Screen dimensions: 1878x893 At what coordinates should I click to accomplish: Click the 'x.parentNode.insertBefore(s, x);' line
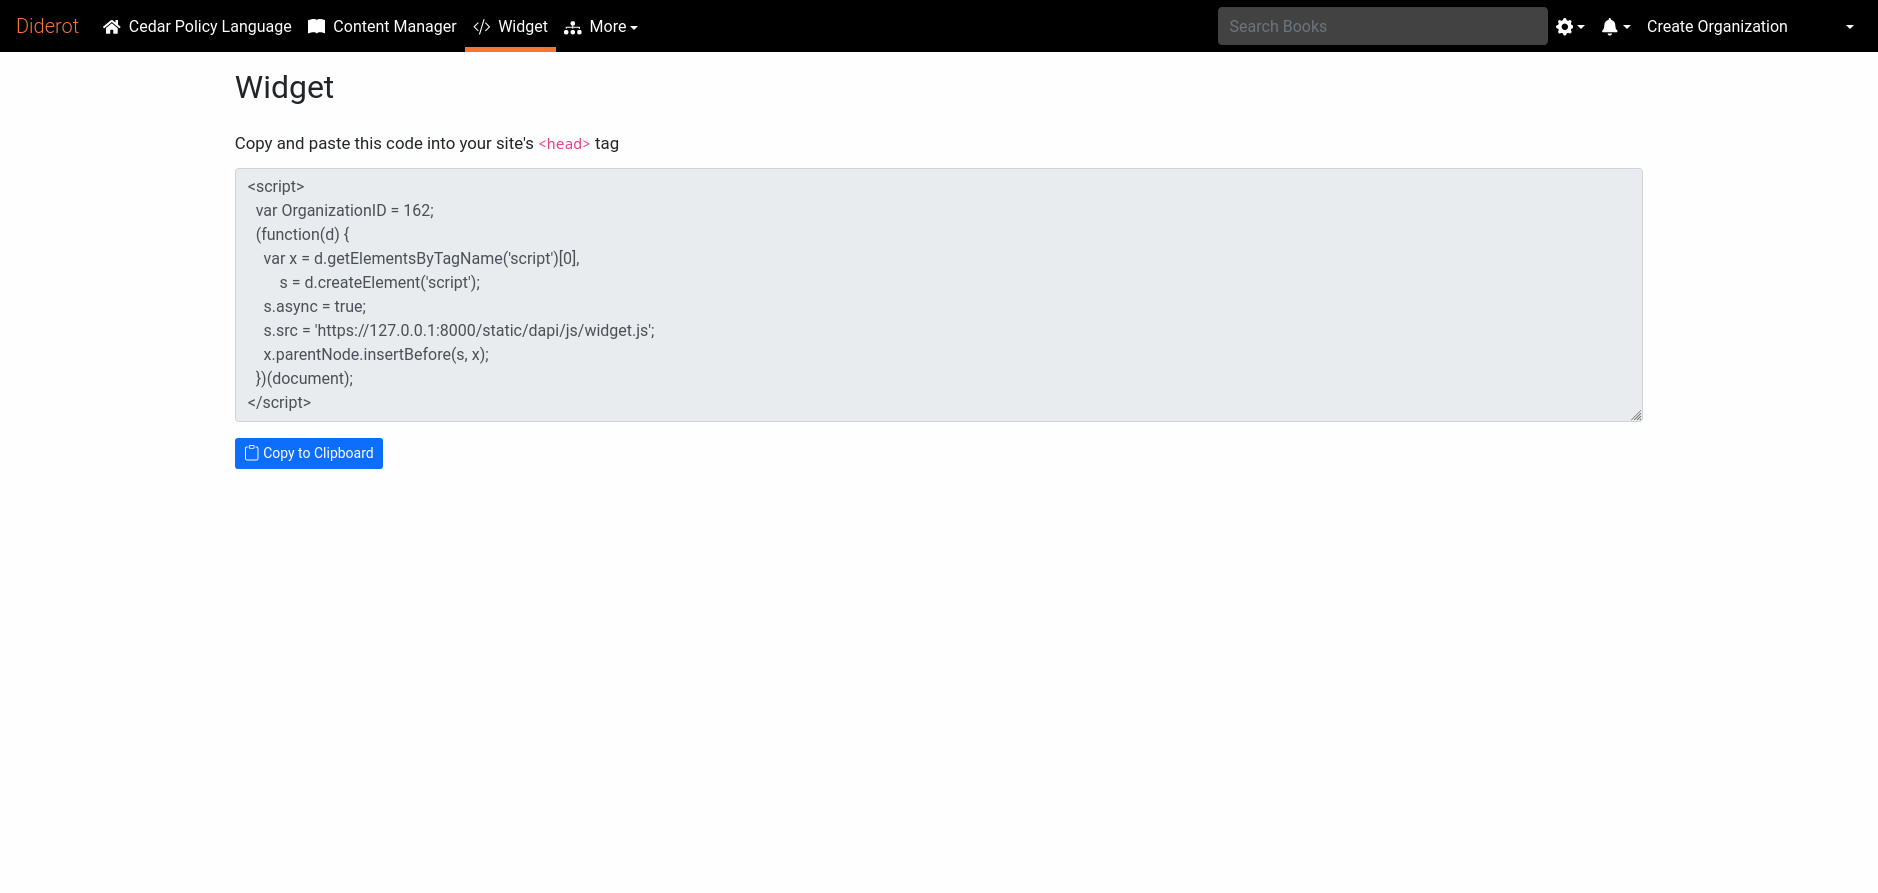(x=376, y=354)
